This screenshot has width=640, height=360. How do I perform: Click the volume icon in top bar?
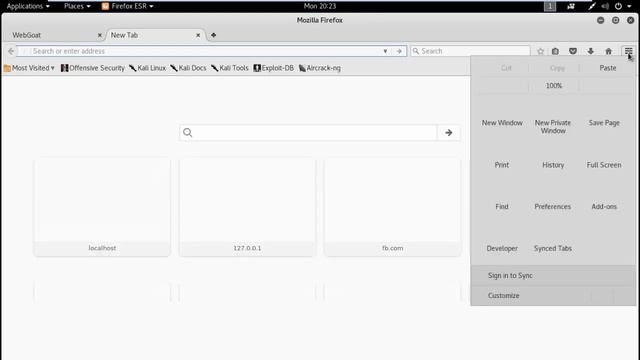coord(605,6)
